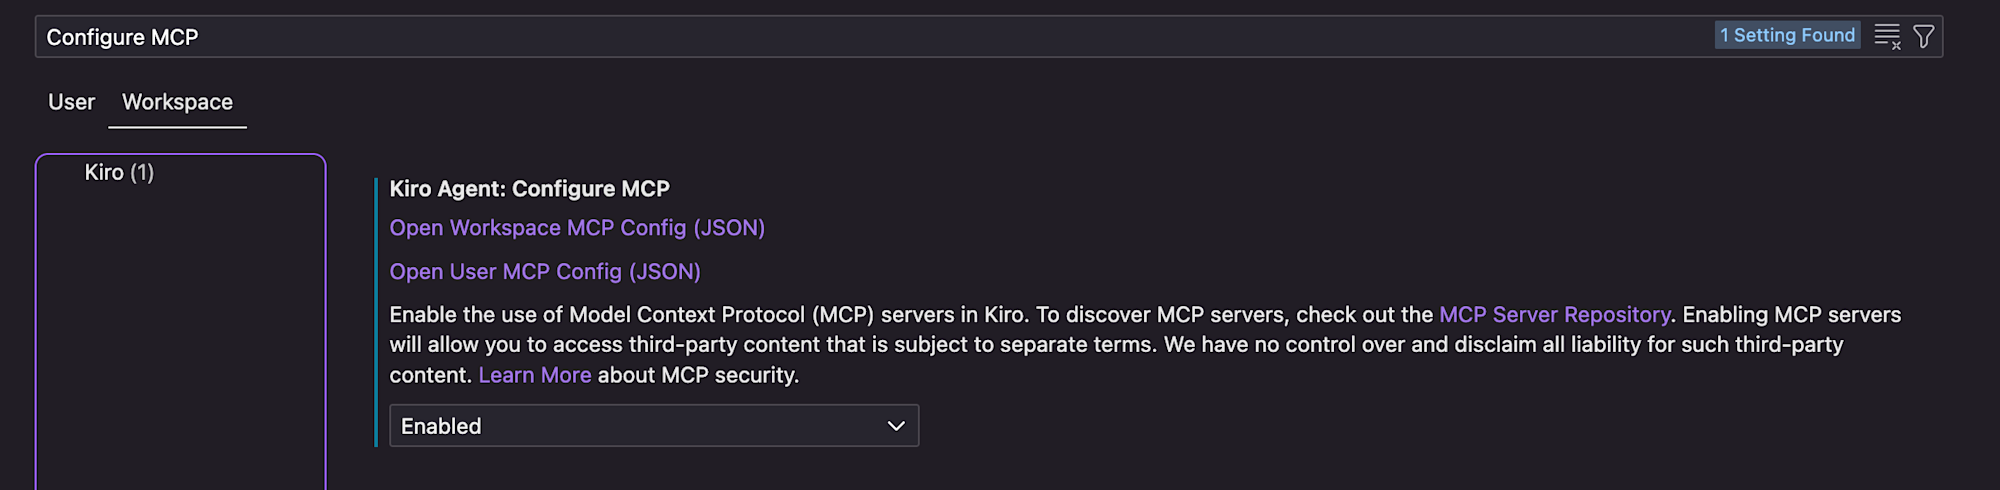Switch to the User settings tab
Image resolution: width=2000 pixels, height=490 pixels.
[71, 102]
